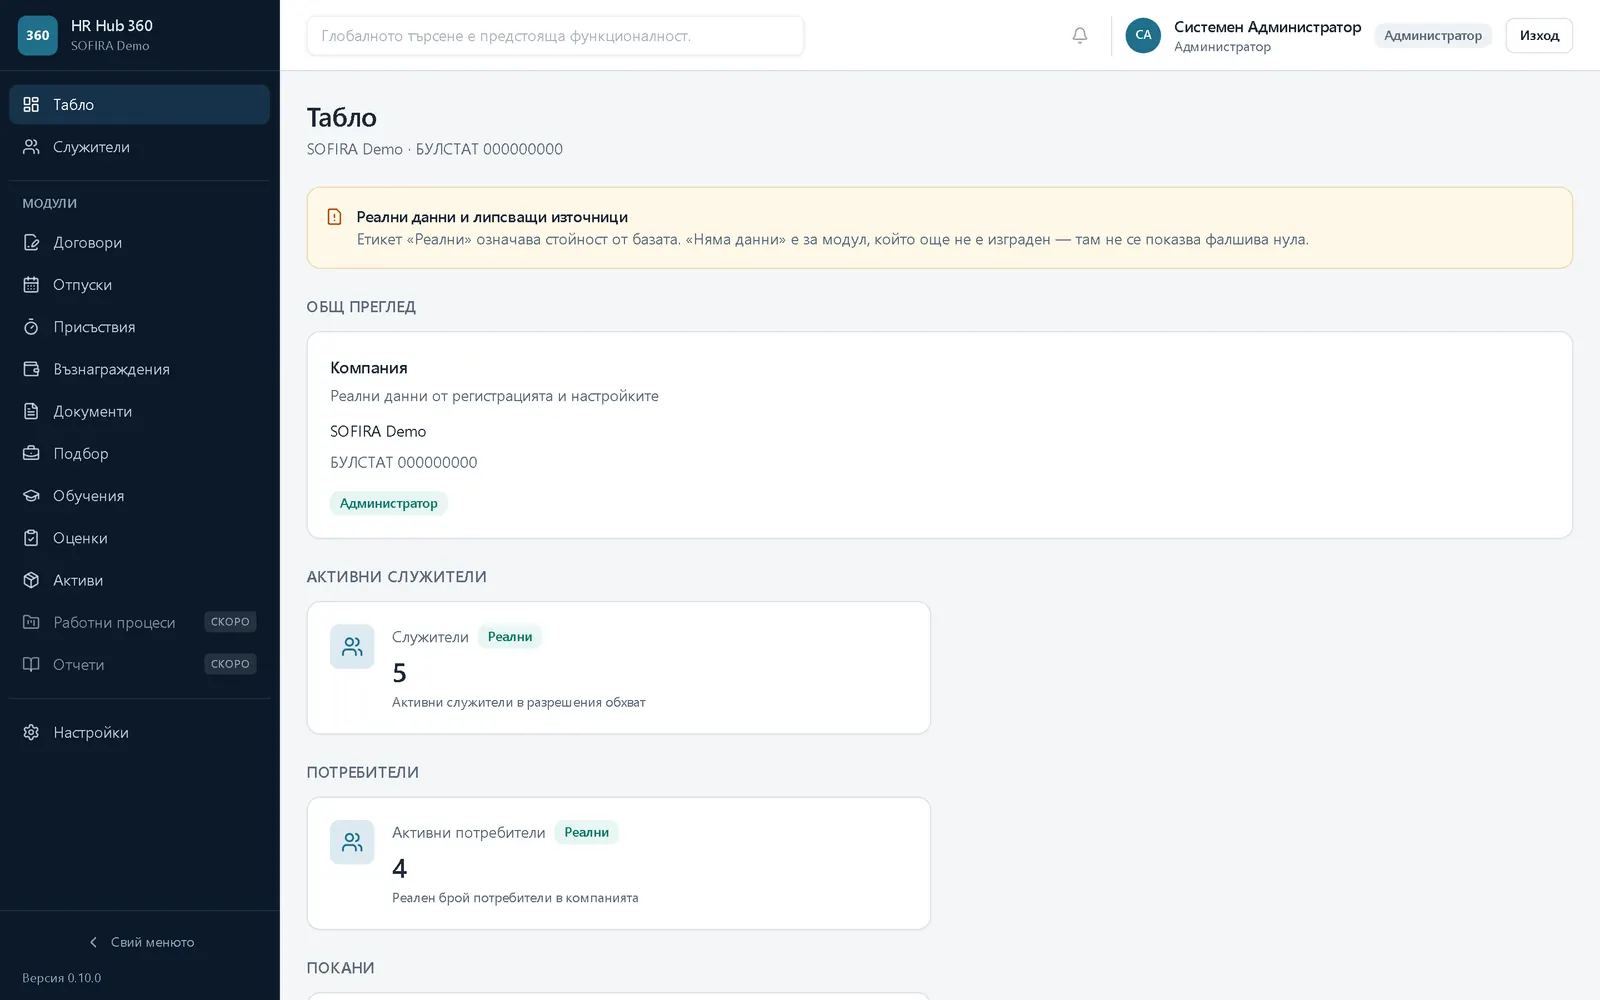Open the Присъствия module

[139, 327]
